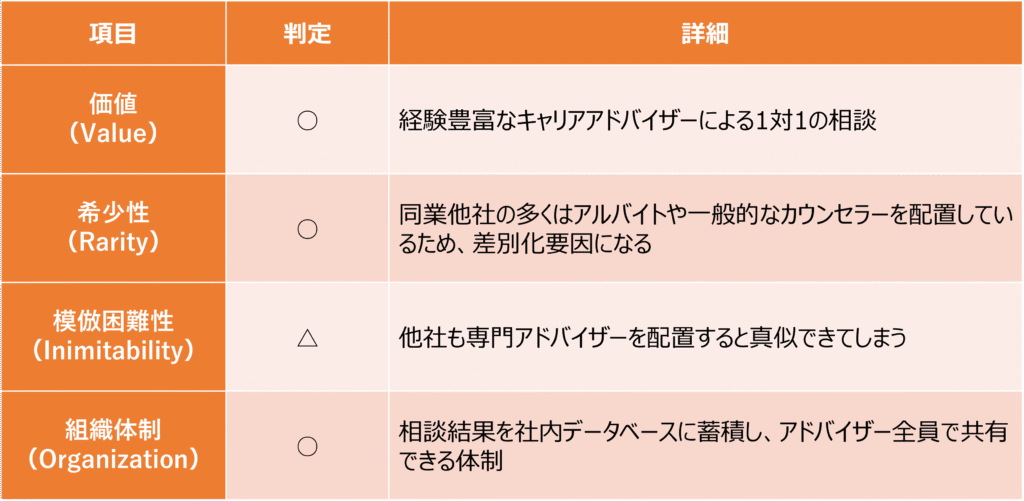Click the word Inimitability in parentheses
The height and width of the screenshot is (501, 1024).
113,351
